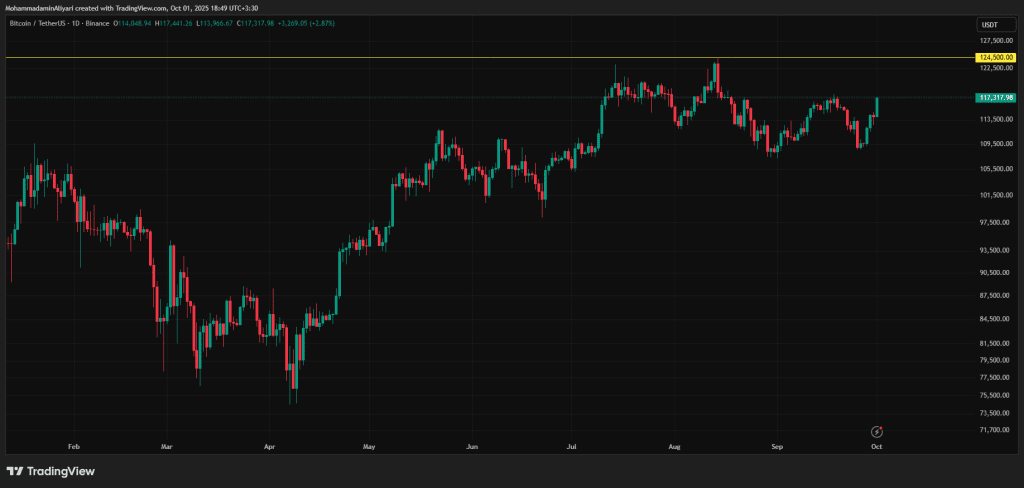Click the Feb label on time axis
Viewport: 1024px width, 488px height.
[73, 447]
